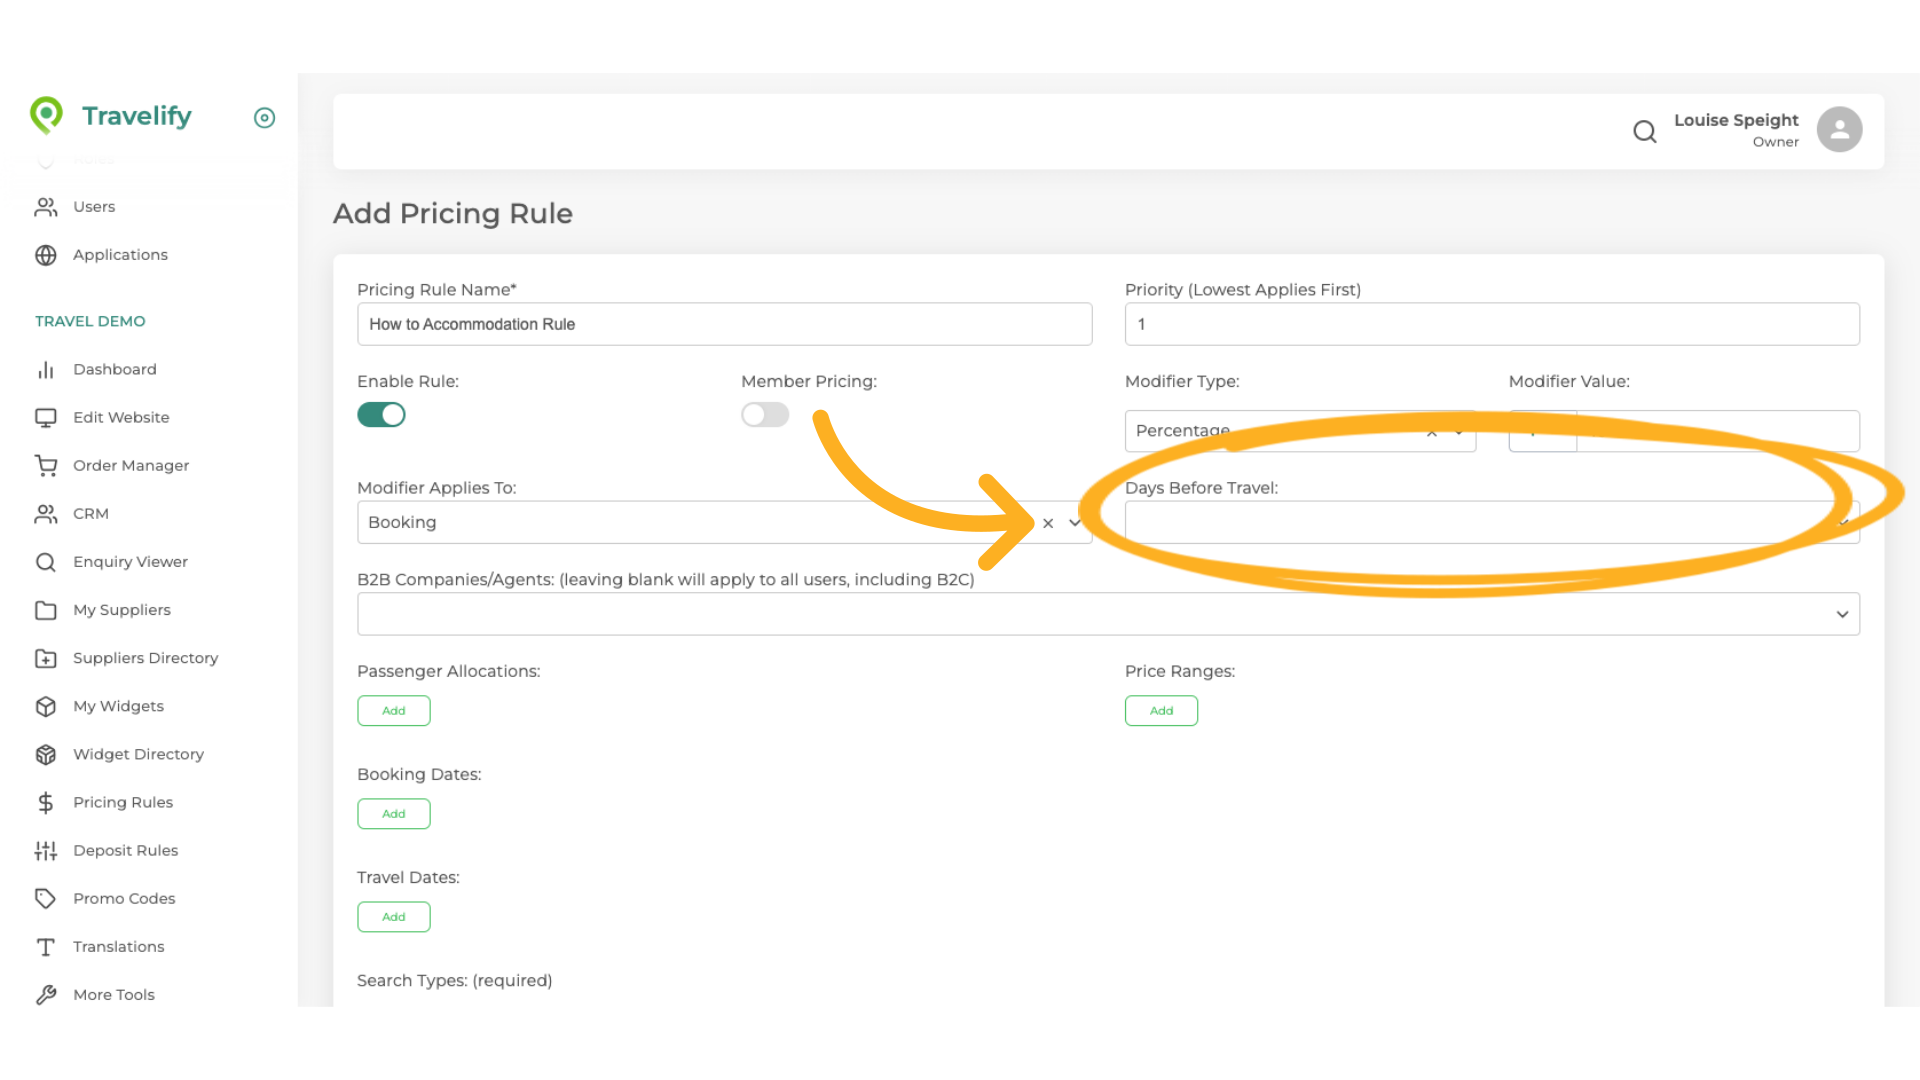Click the My Widgets cube icon
Screen dimensions: 1920x1080
[x=46, y=706]
